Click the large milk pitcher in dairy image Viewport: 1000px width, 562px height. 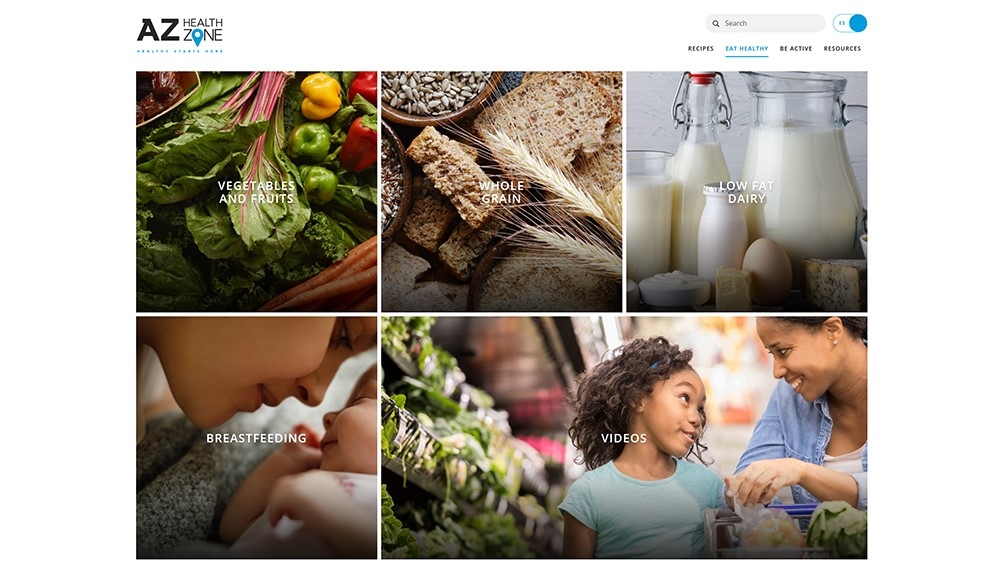(800, 172)
